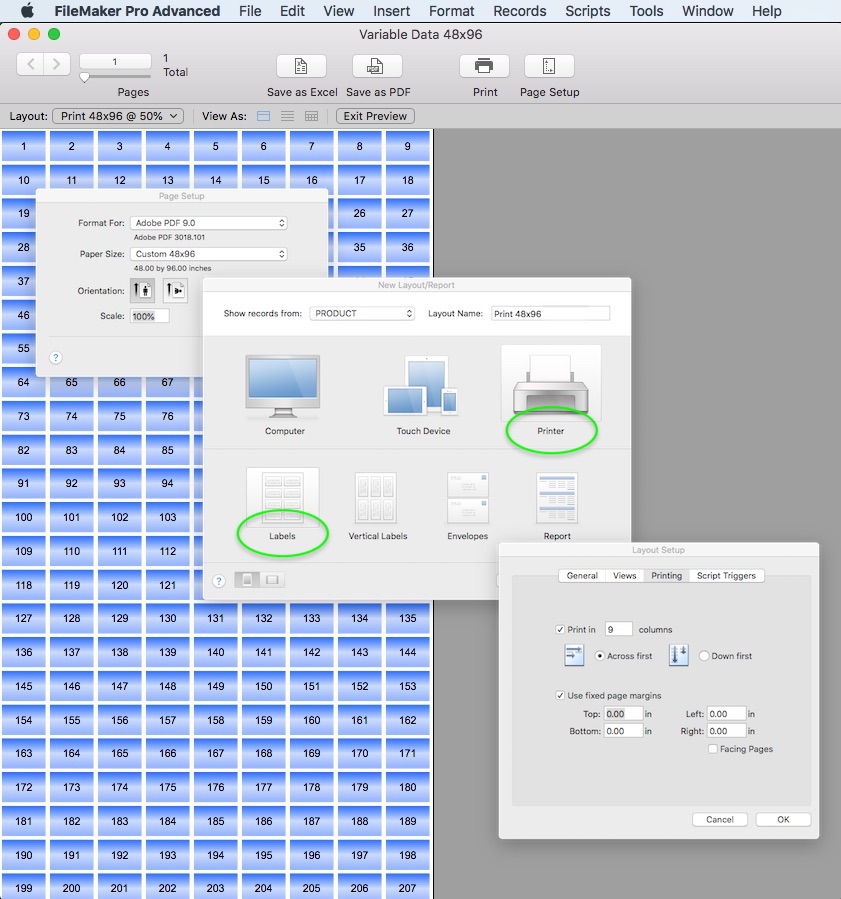The height and width of the screenshot is (899, 841).
Task: Click the Scale 100% field
Action: pos(149,316)
